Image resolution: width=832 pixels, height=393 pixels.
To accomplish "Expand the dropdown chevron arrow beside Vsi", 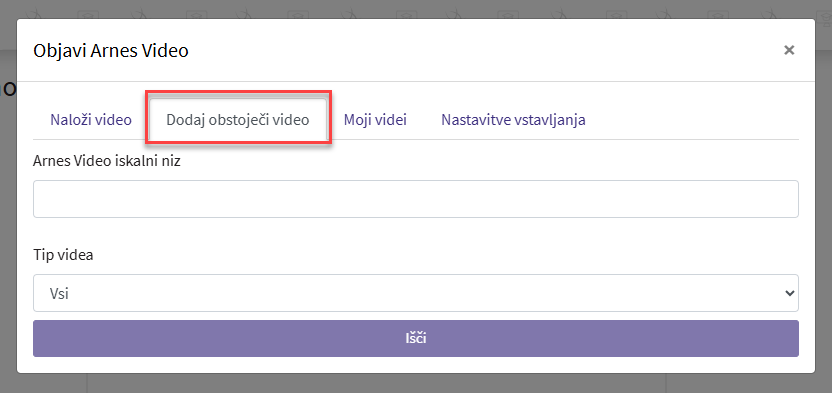I will [x=790, y=293].
